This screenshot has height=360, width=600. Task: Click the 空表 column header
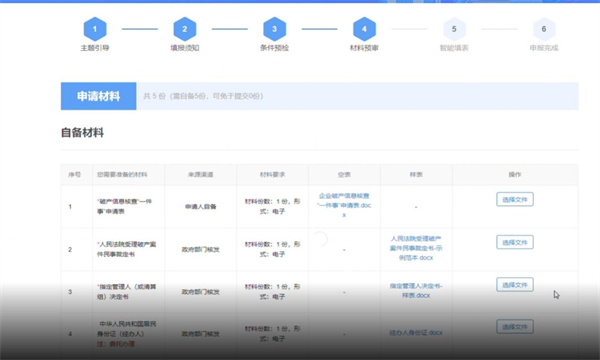tap(344, 174)
